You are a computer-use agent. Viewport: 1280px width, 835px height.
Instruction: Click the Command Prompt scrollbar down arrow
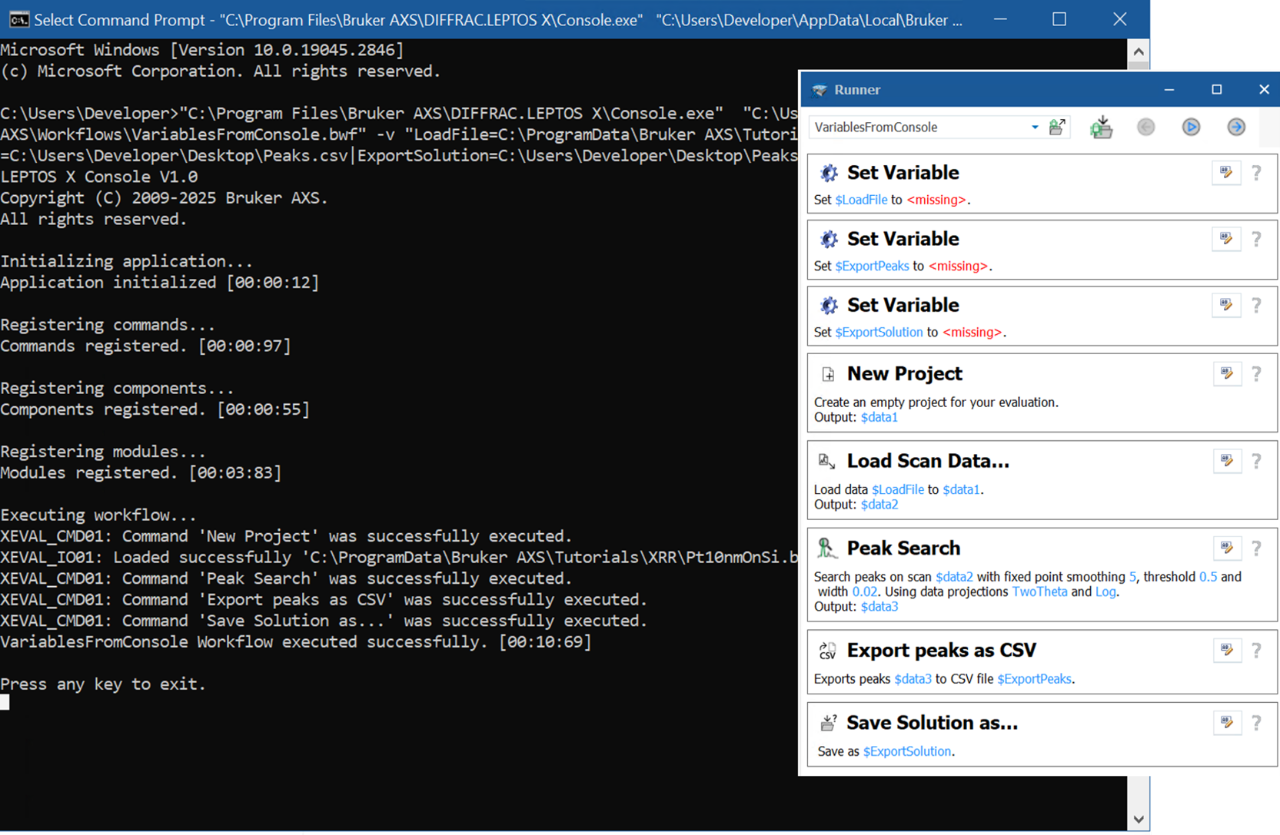click(1139, 819)
